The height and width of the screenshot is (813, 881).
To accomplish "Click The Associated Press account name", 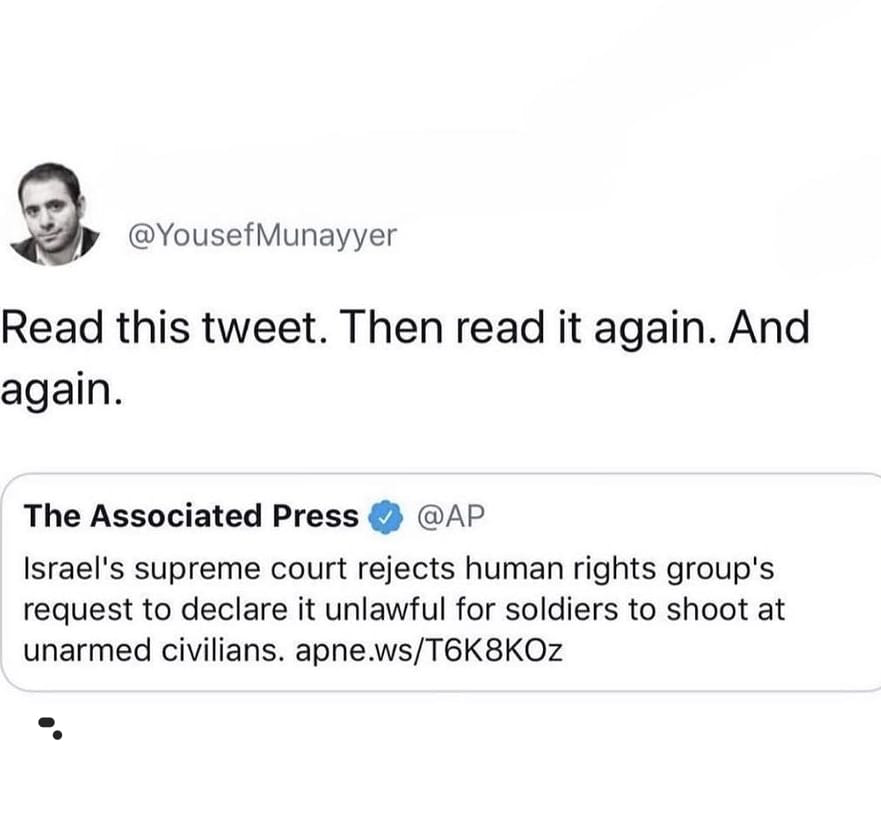I will click(191, 516).
